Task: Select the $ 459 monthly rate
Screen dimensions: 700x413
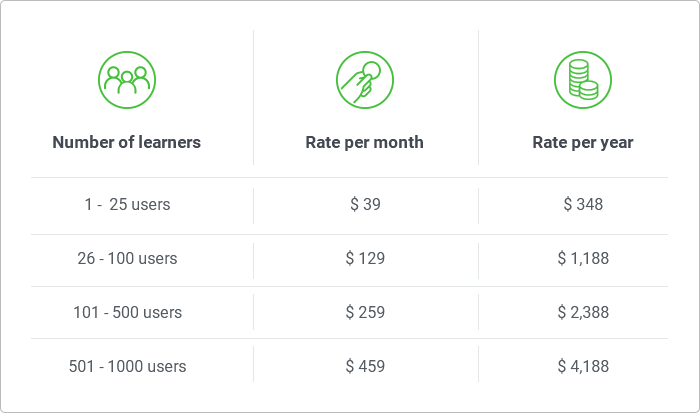Action: 365,367
